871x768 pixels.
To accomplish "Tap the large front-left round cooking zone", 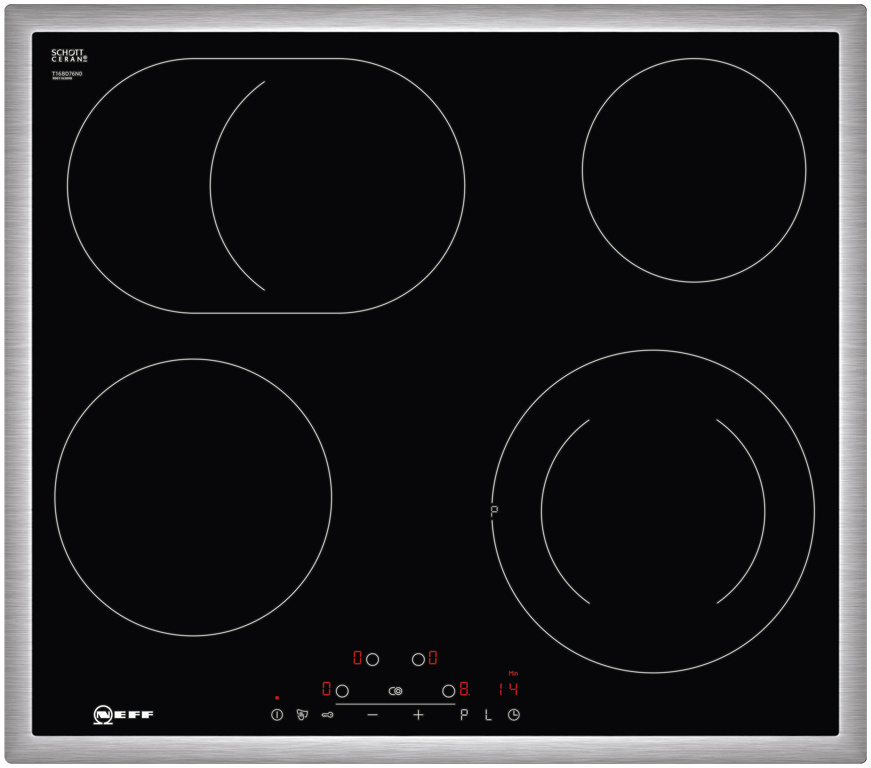I will [193, 497].
